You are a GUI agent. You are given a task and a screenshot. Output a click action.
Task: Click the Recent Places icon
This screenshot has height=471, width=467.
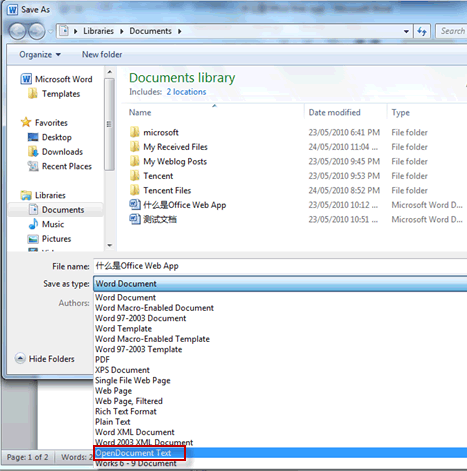pyautogui.click(x=33, y=166)
